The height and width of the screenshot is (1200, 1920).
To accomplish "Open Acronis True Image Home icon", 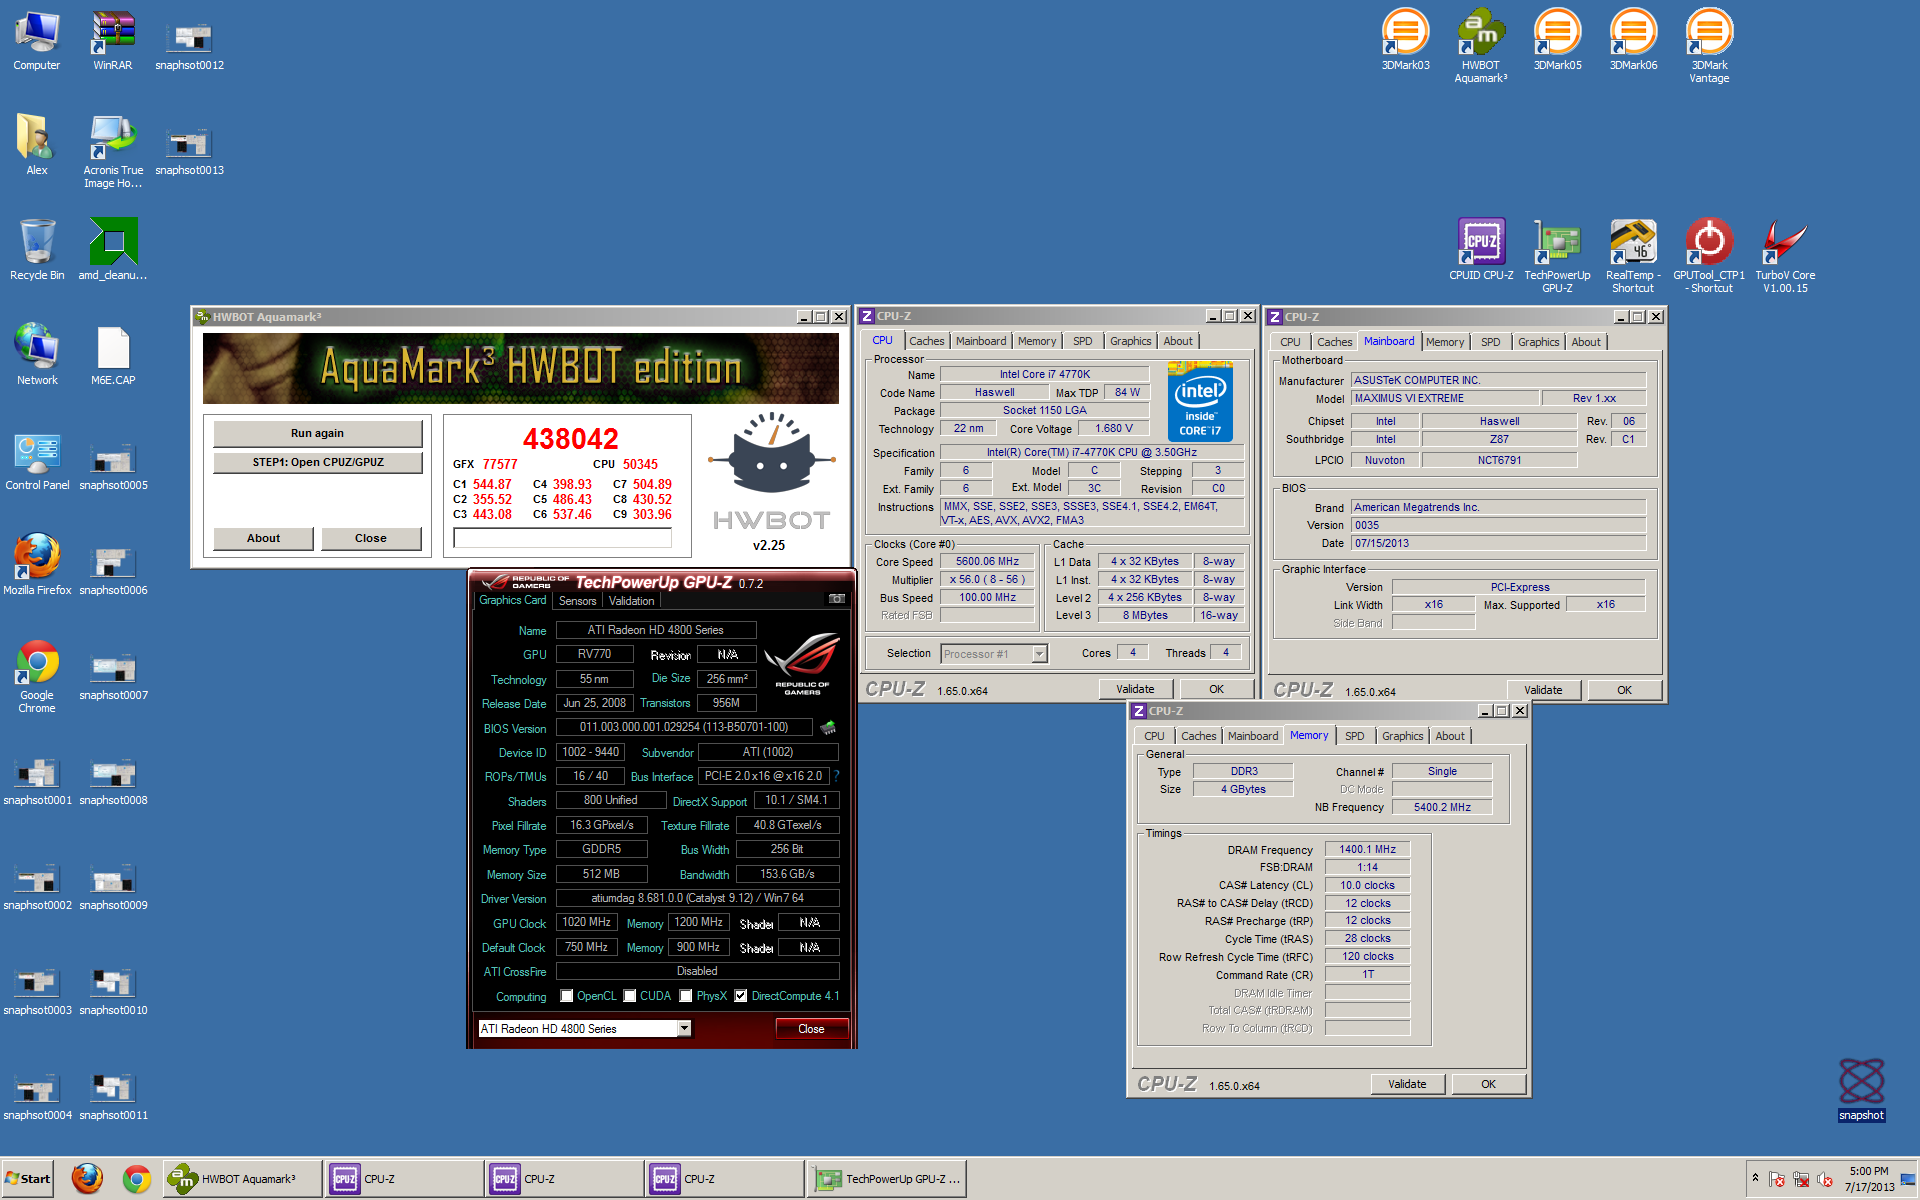I will coord(113,150).
